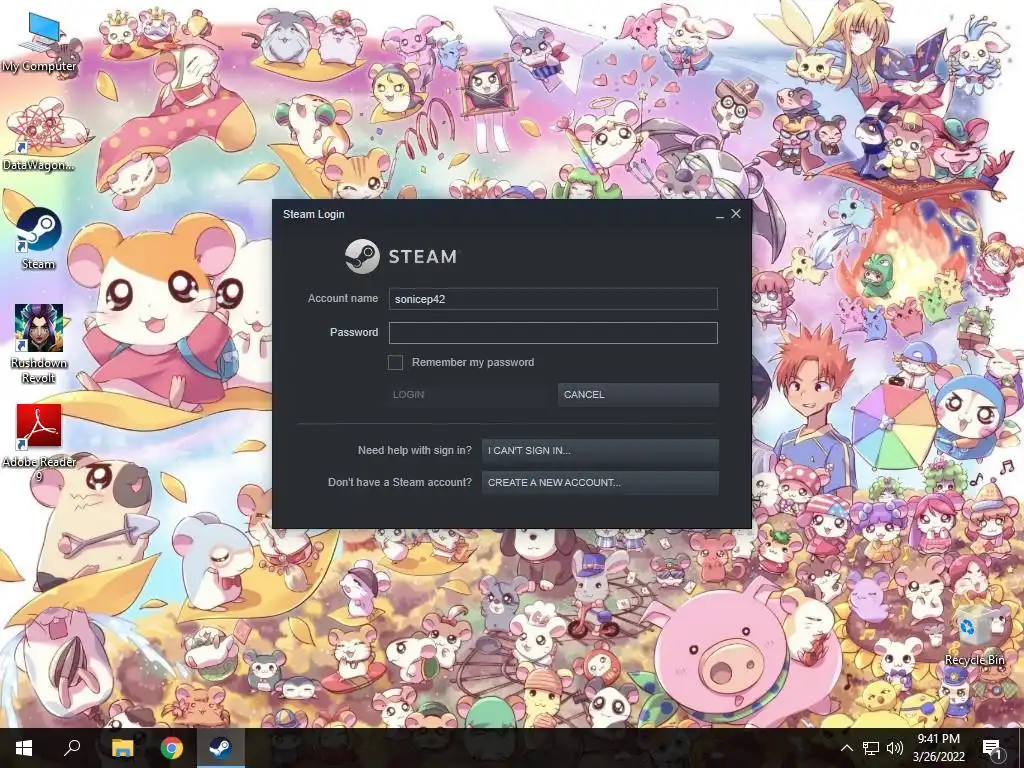Select the Rushdown Revolt desktop shortcut

[39, 344]
